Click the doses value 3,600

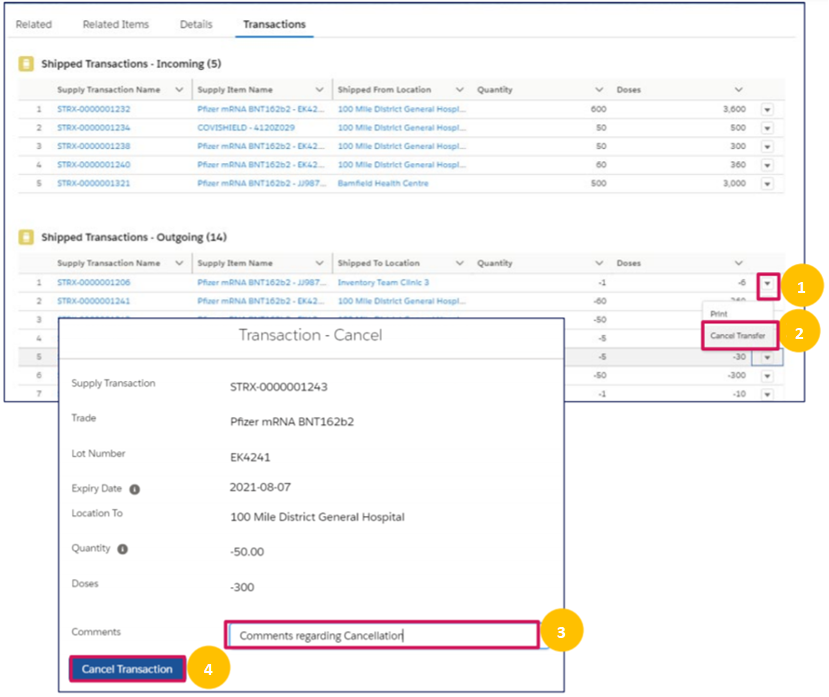coord(734,109)
